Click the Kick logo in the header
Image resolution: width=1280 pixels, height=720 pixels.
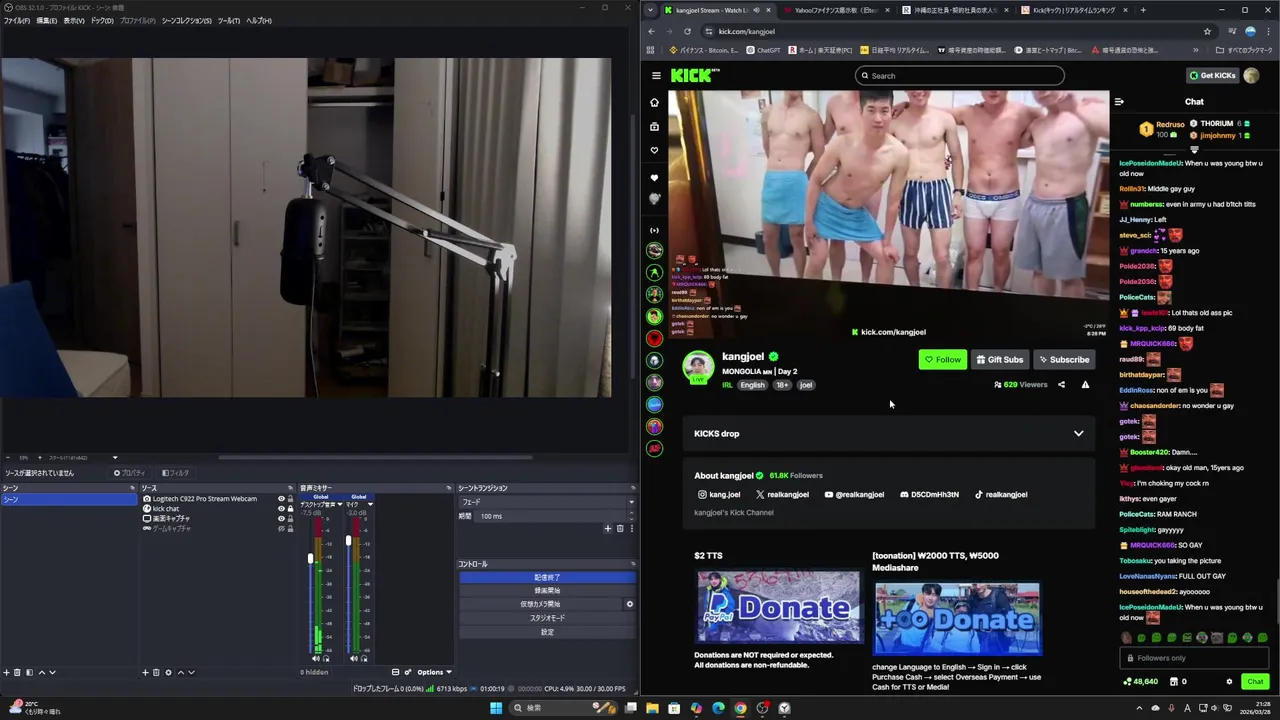(x=695, y=75)
